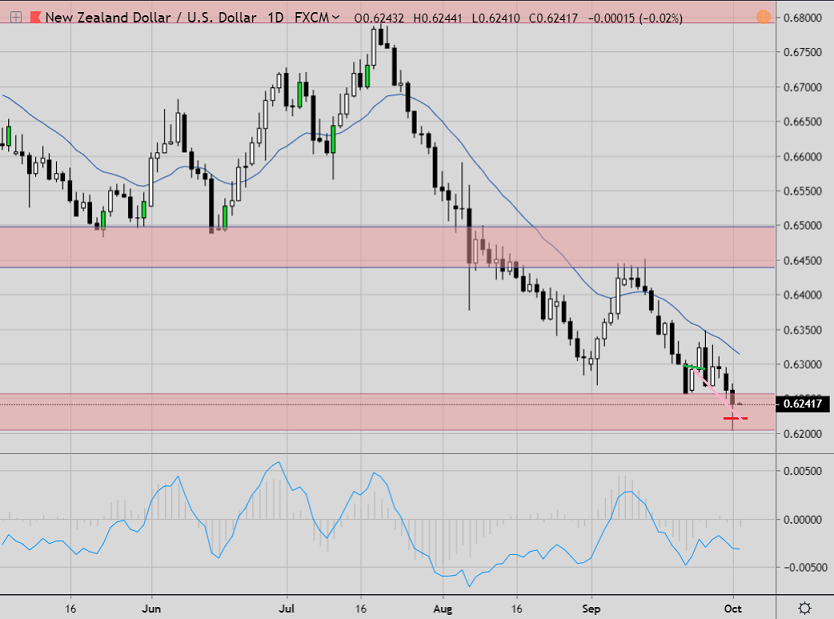Click the orange alert icon at the chart's top right
834x619 pixels.
point(763,17)
